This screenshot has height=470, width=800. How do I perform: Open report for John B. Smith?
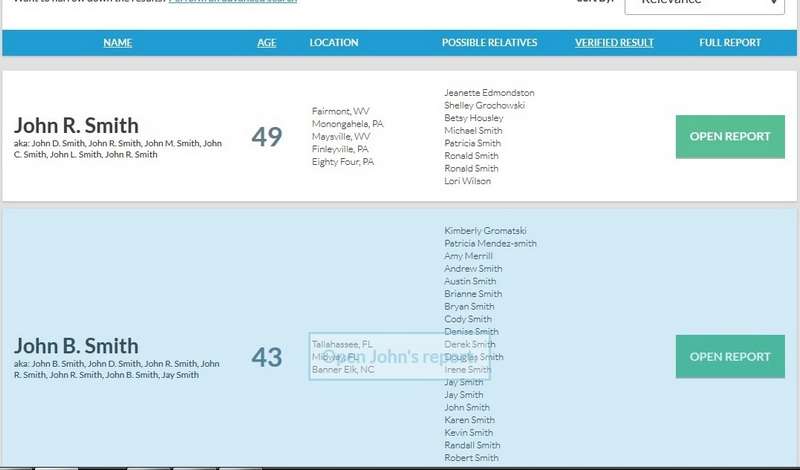pos(730,357)
